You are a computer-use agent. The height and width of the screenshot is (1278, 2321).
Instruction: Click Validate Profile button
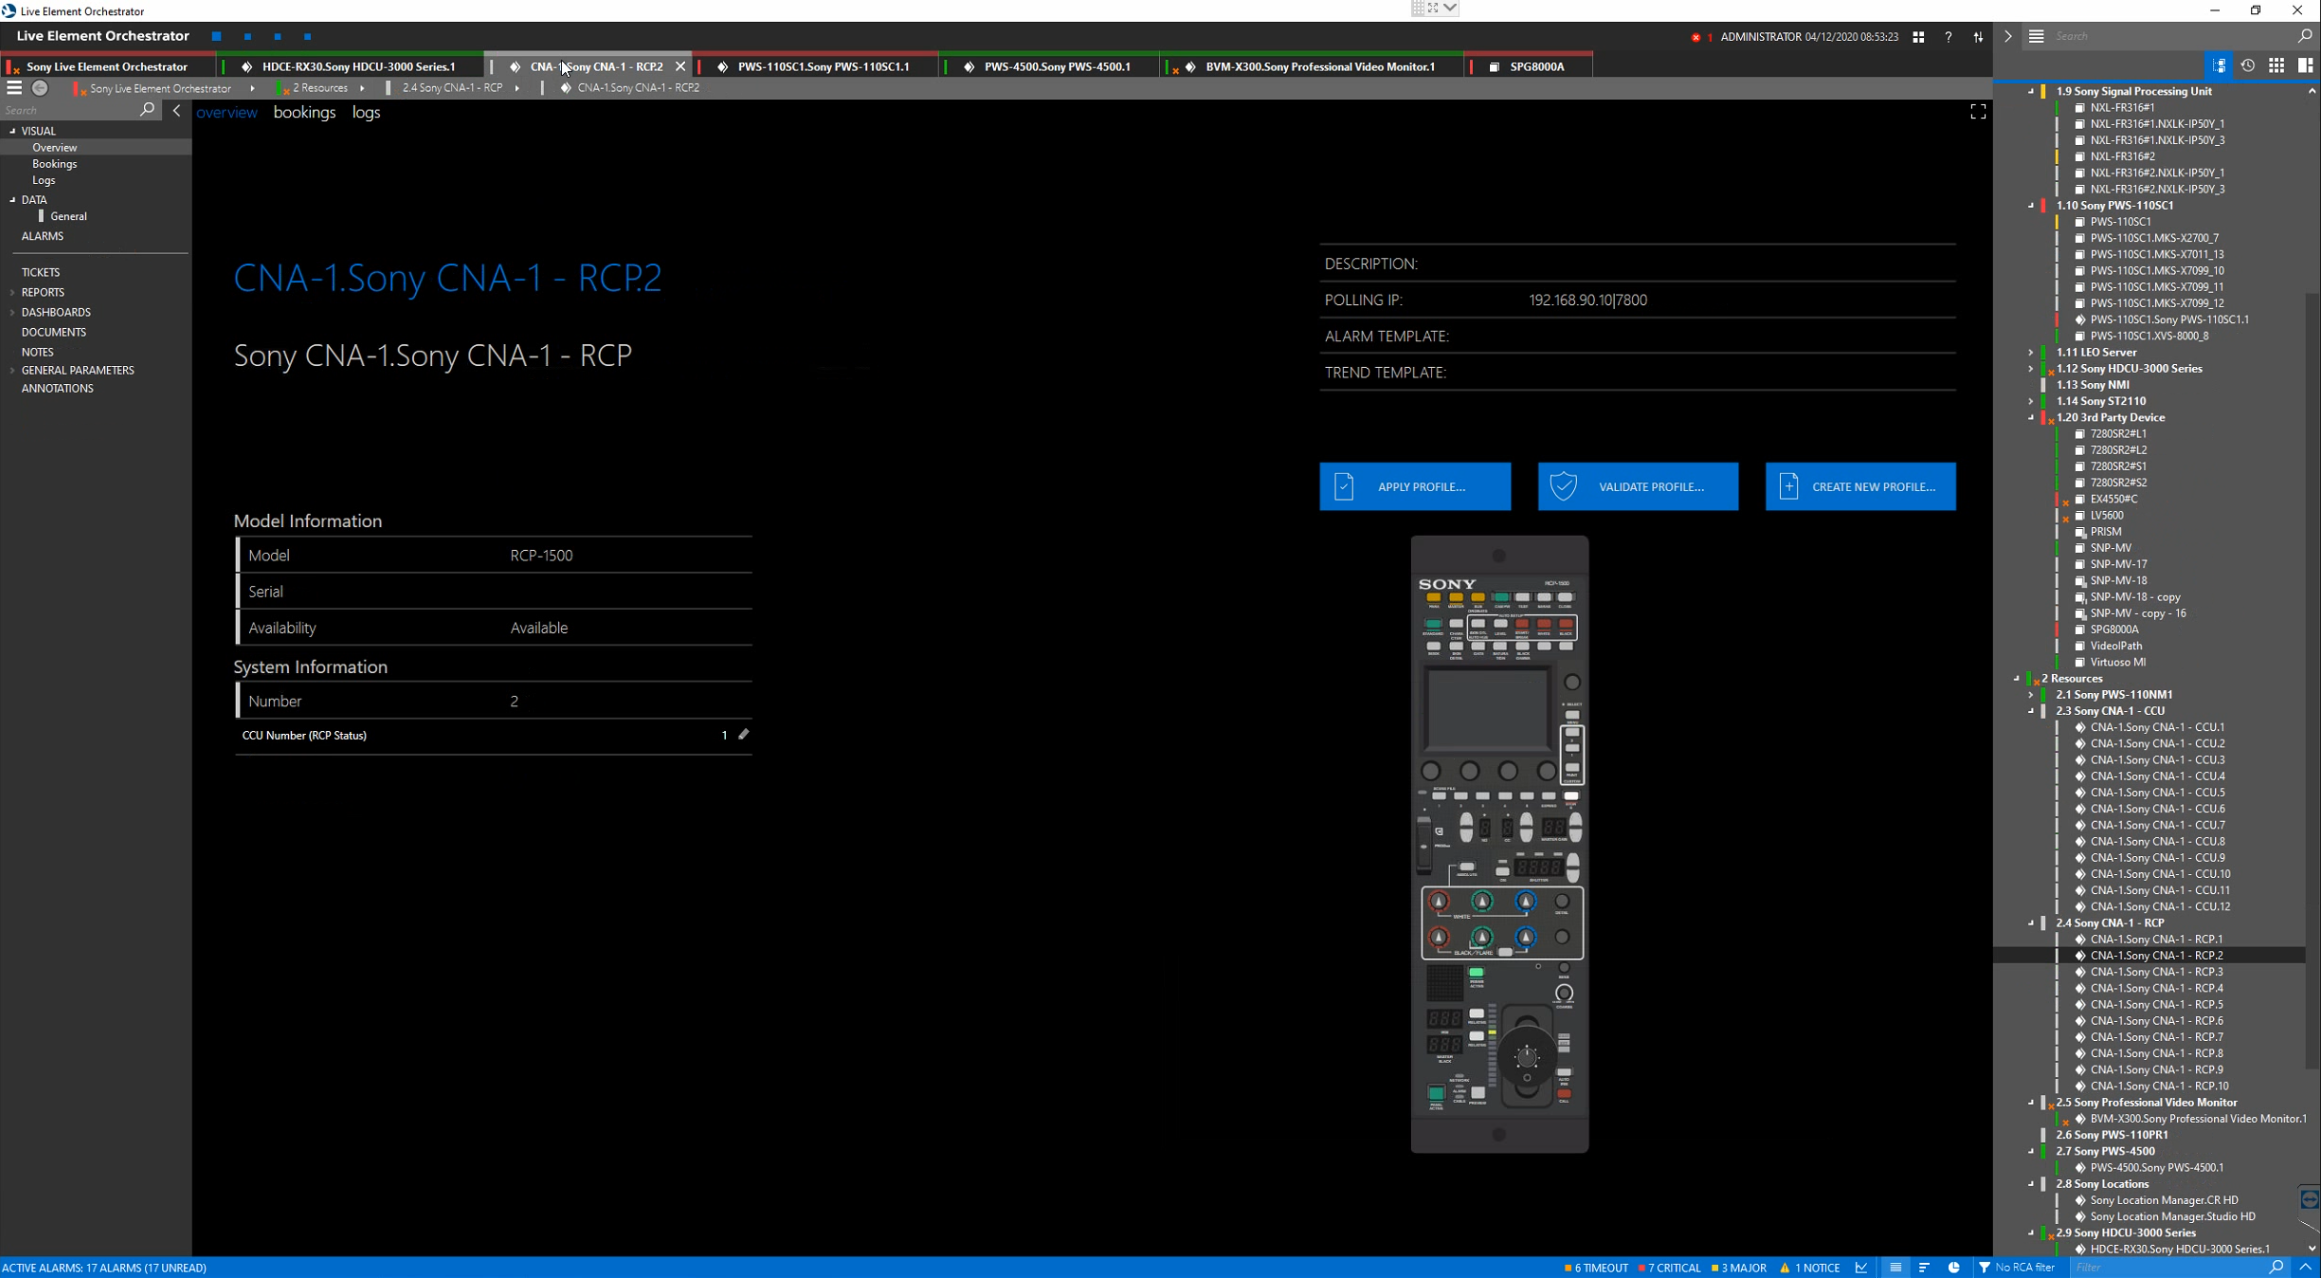(1638, 486)
